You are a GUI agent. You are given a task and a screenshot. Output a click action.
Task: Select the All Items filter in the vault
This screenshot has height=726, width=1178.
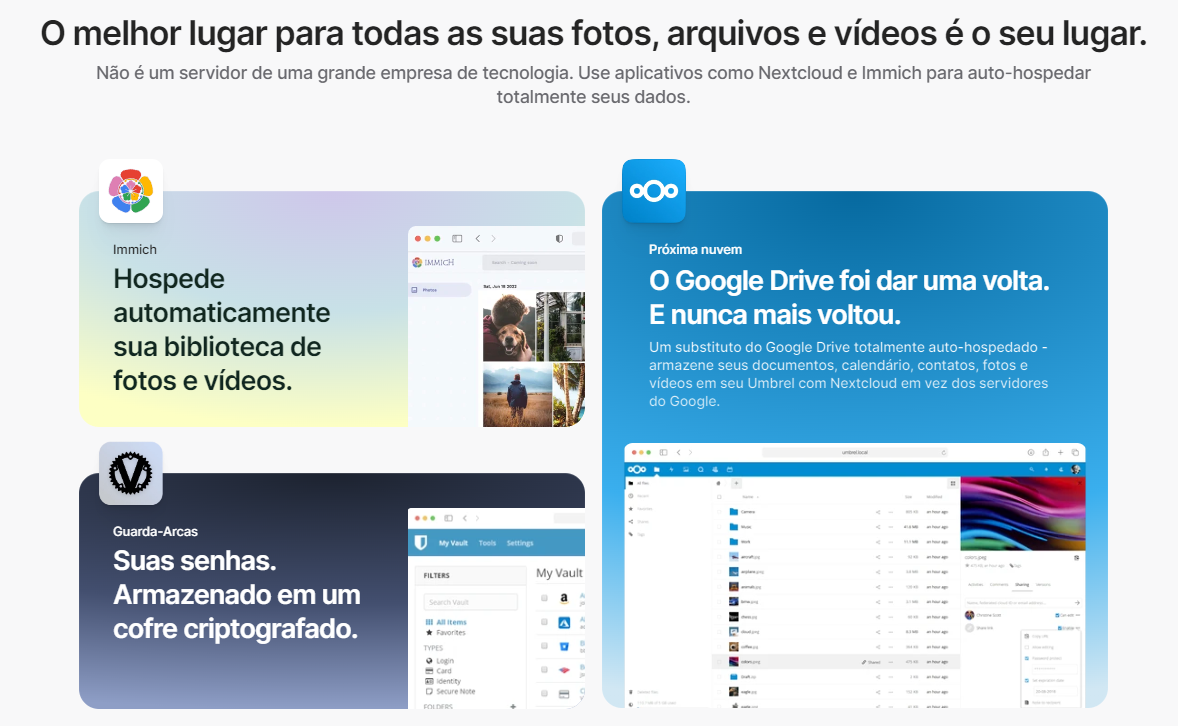446,622
